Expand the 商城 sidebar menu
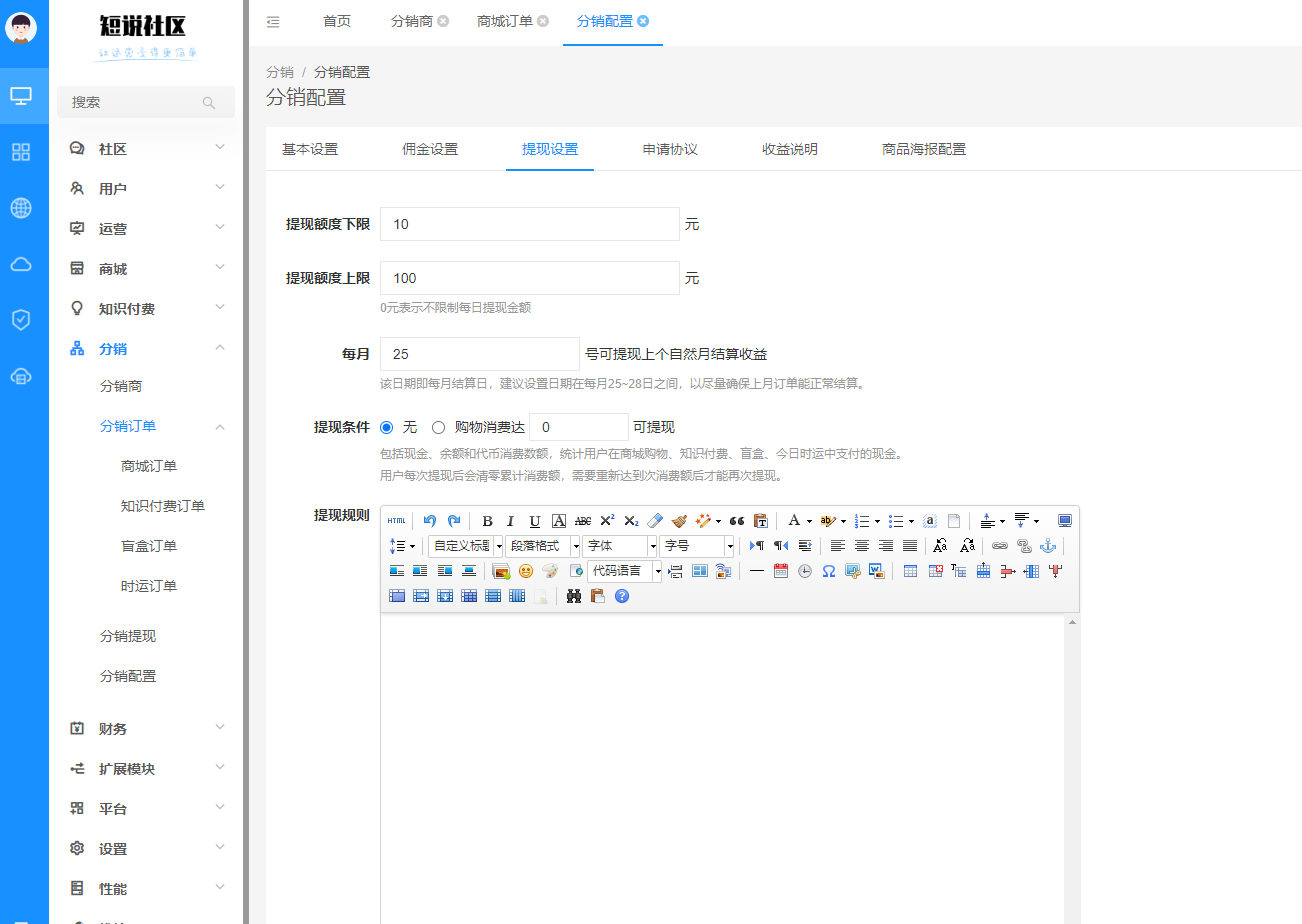1302x924 pixels. [146, 269]
